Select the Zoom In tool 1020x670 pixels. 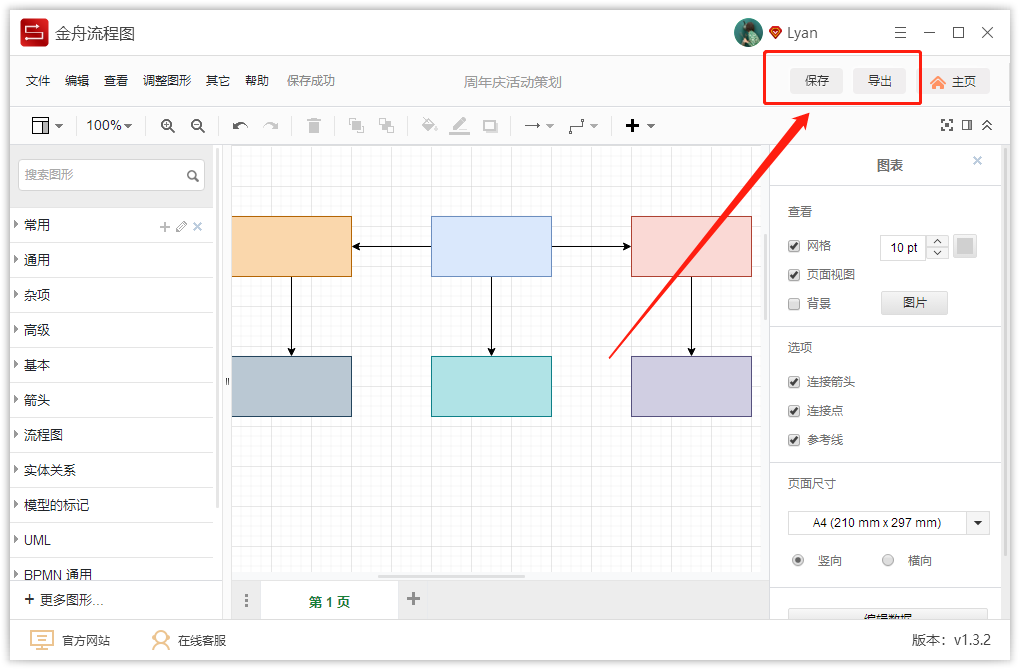point(168,125)
